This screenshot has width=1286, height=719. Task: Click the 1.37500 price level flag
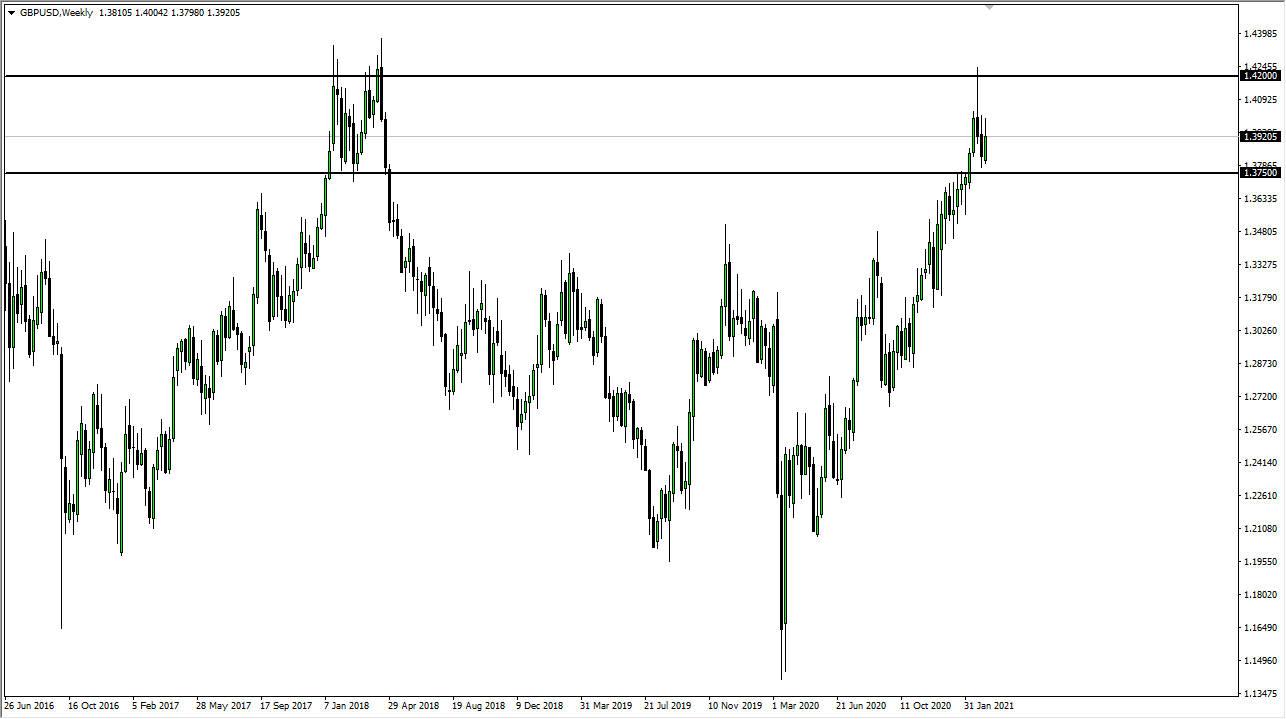[1259, 172]
